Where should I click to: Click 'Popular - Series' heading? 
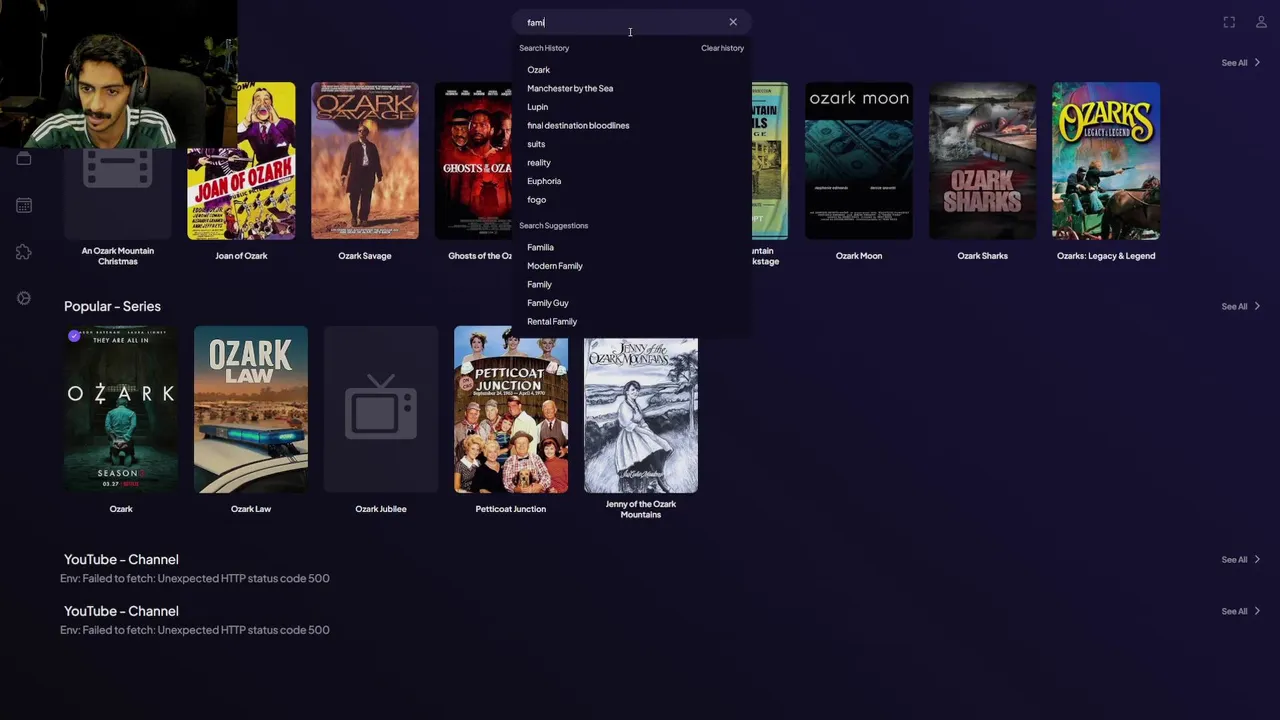[x=112, y=306]
